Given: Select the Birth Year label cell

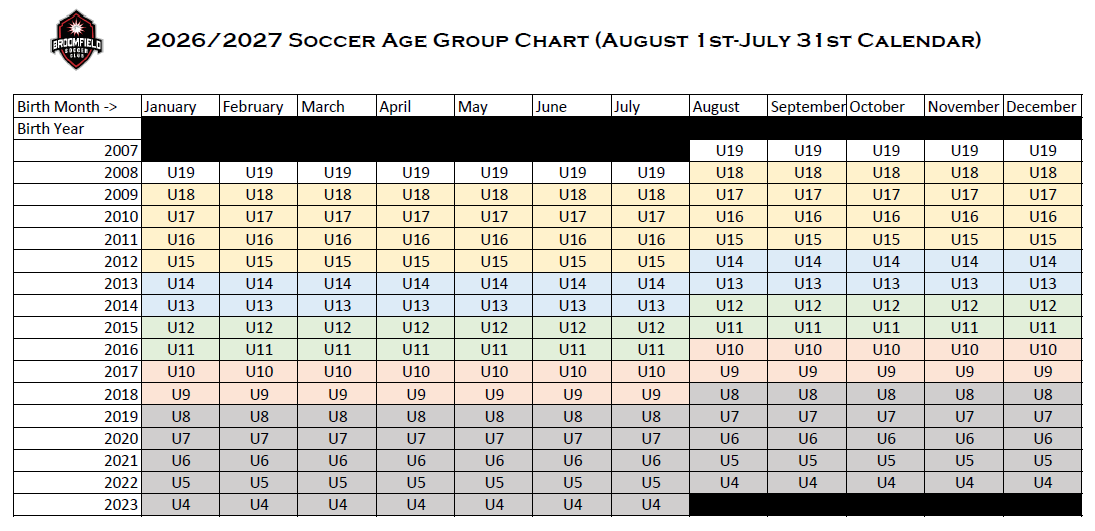Looking at the screenshot, I should [77, 129].
